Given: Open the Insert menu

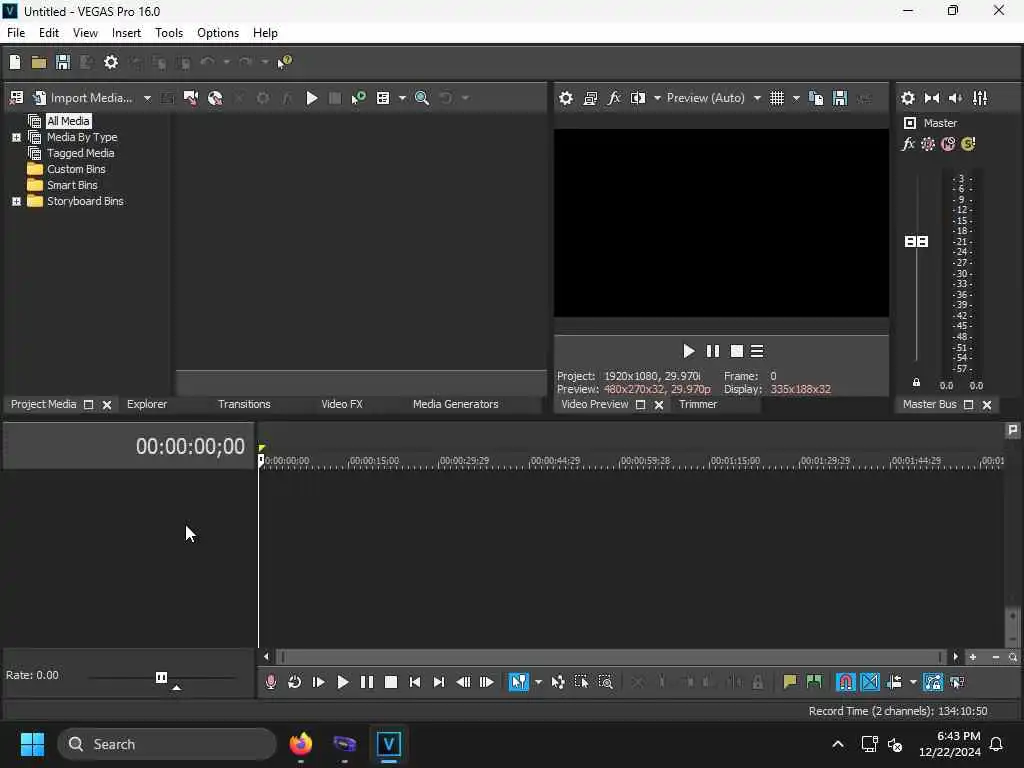Looking at the screenshot, I should pos(126,33).
